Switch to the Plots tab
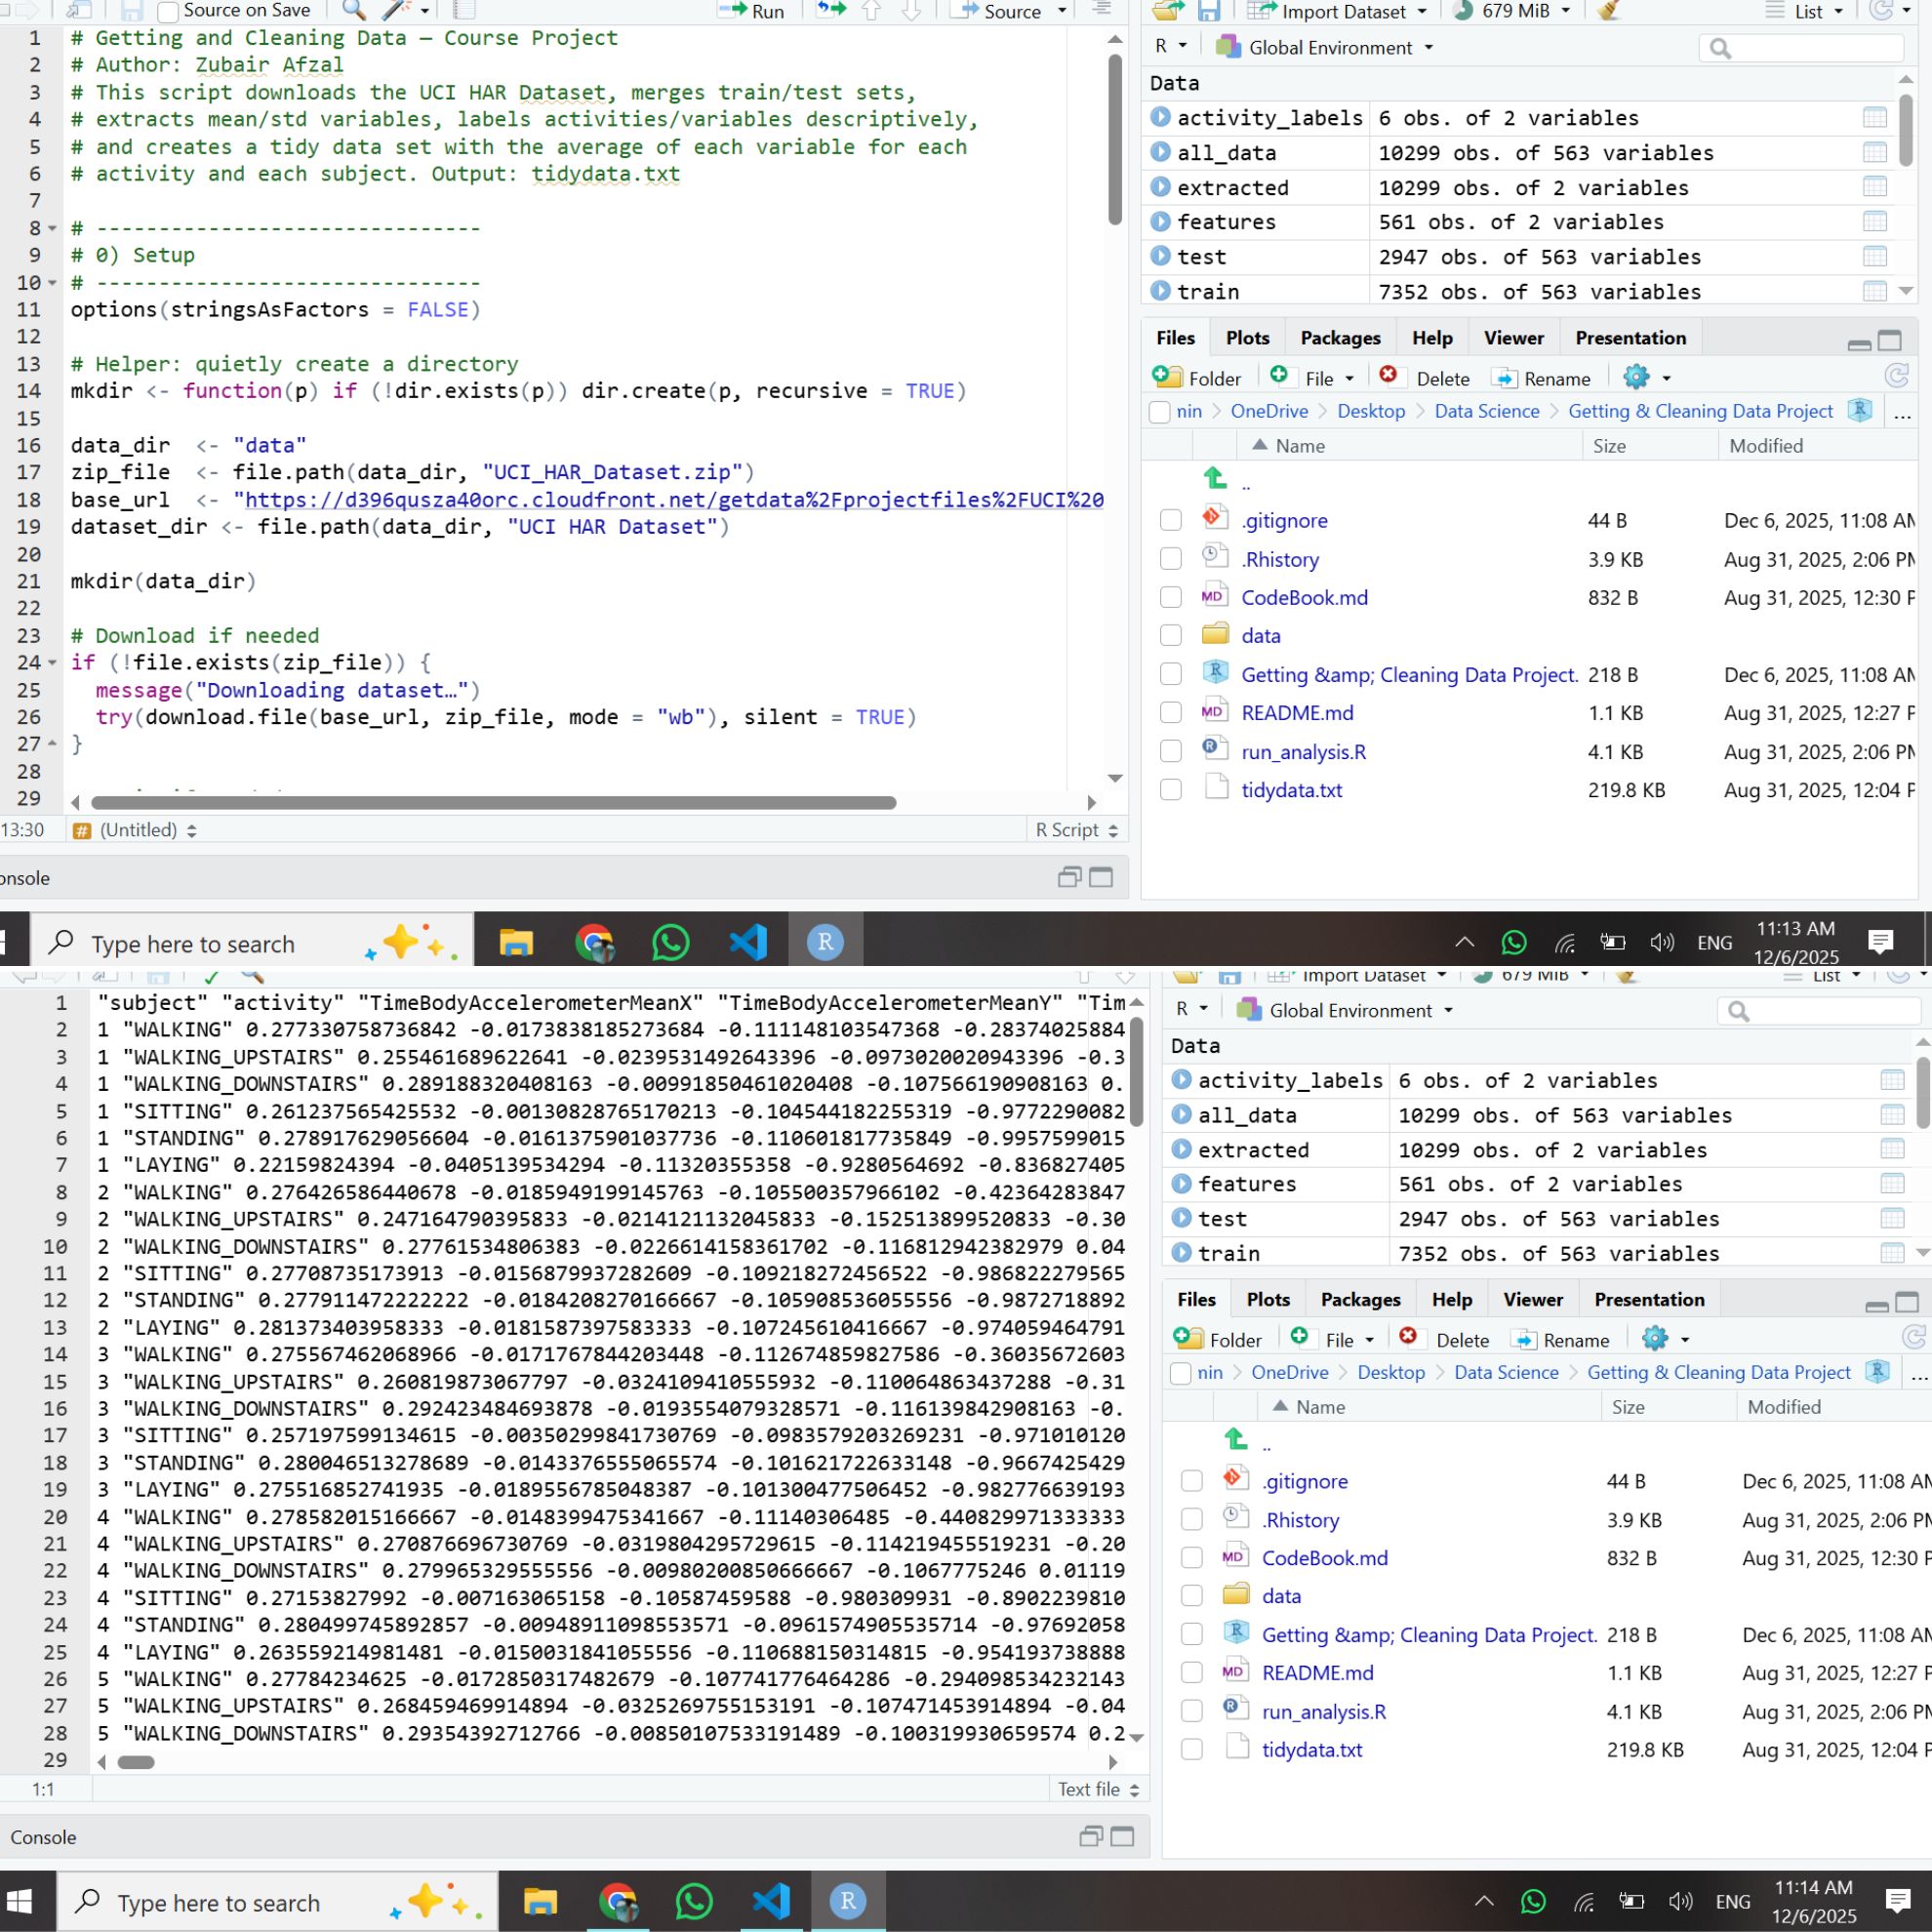This screenshot has height=1932, width=1932. (x=1246, y=338)
